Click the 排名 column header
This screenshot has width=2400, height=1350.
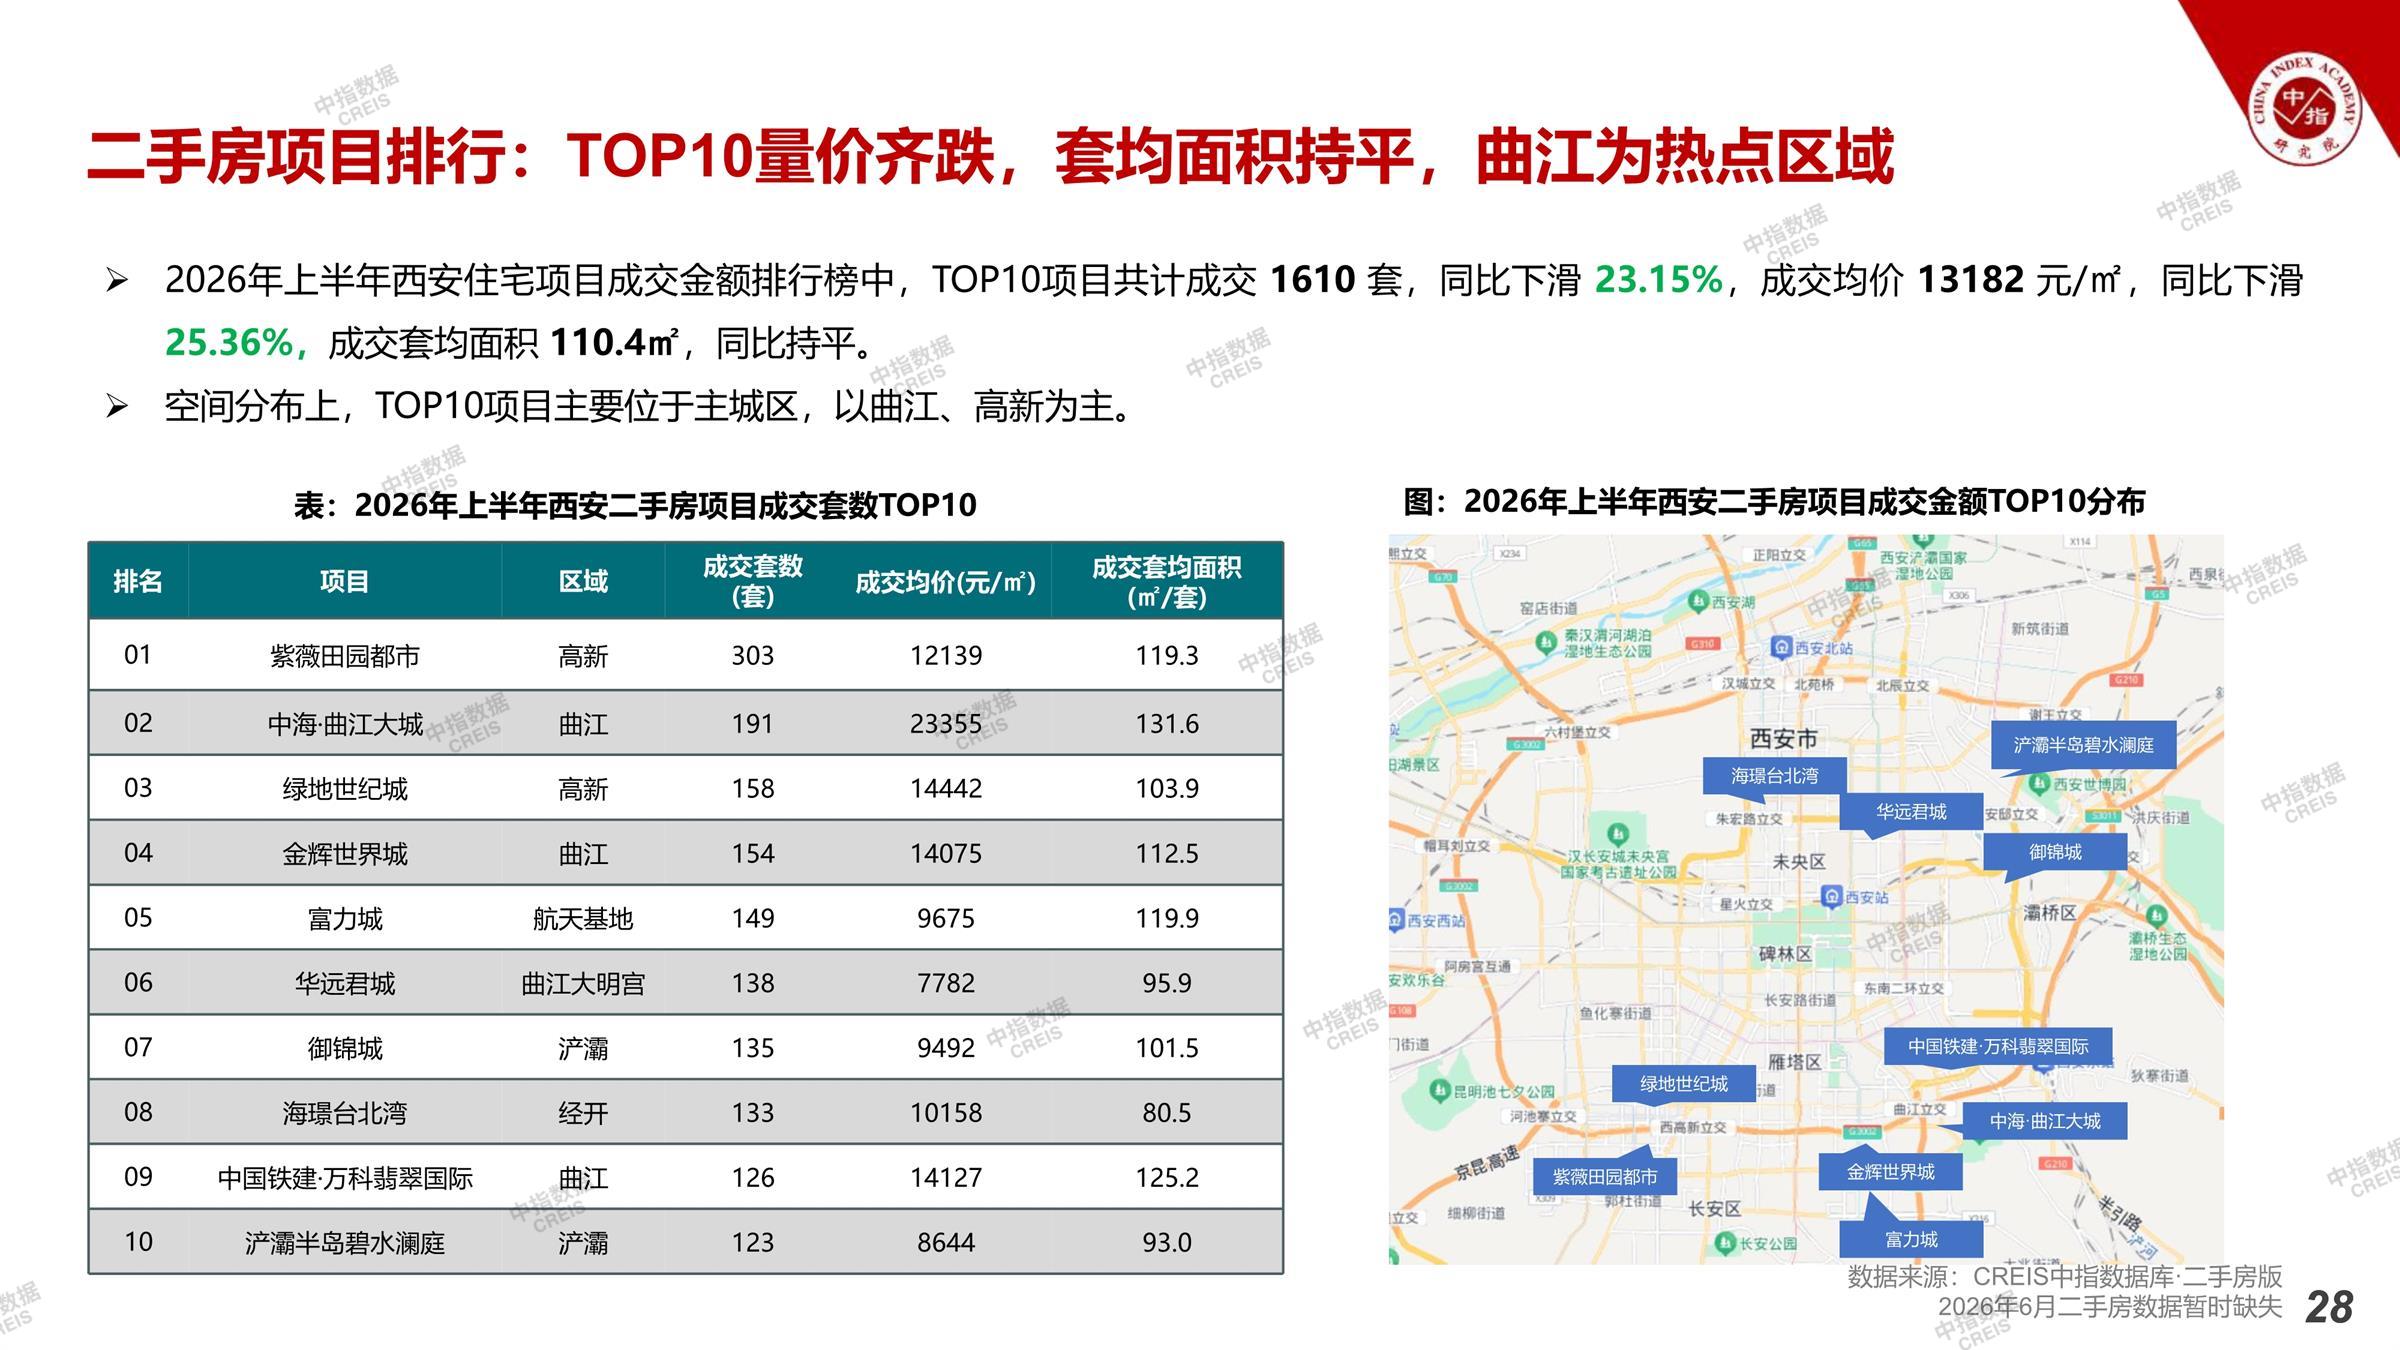coord(138,581)
